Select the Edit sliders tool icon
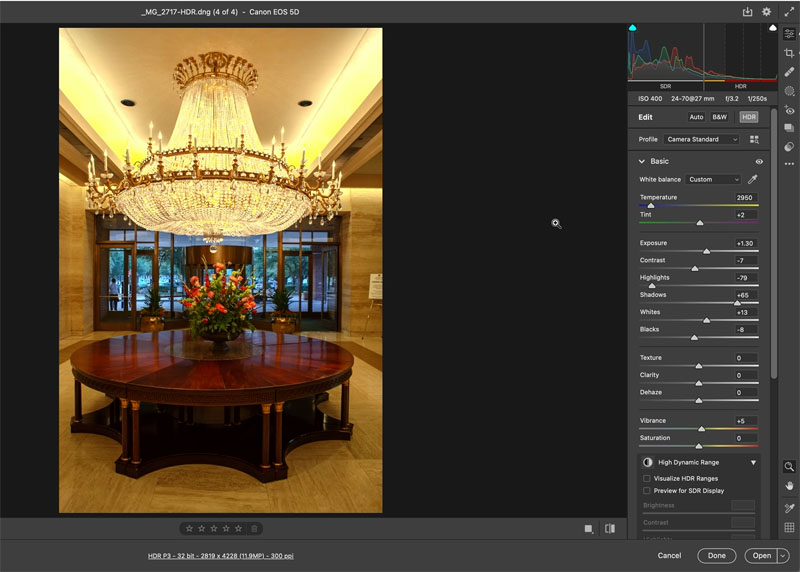This screenshot has width=800, height=572. [x=789, y=34]
